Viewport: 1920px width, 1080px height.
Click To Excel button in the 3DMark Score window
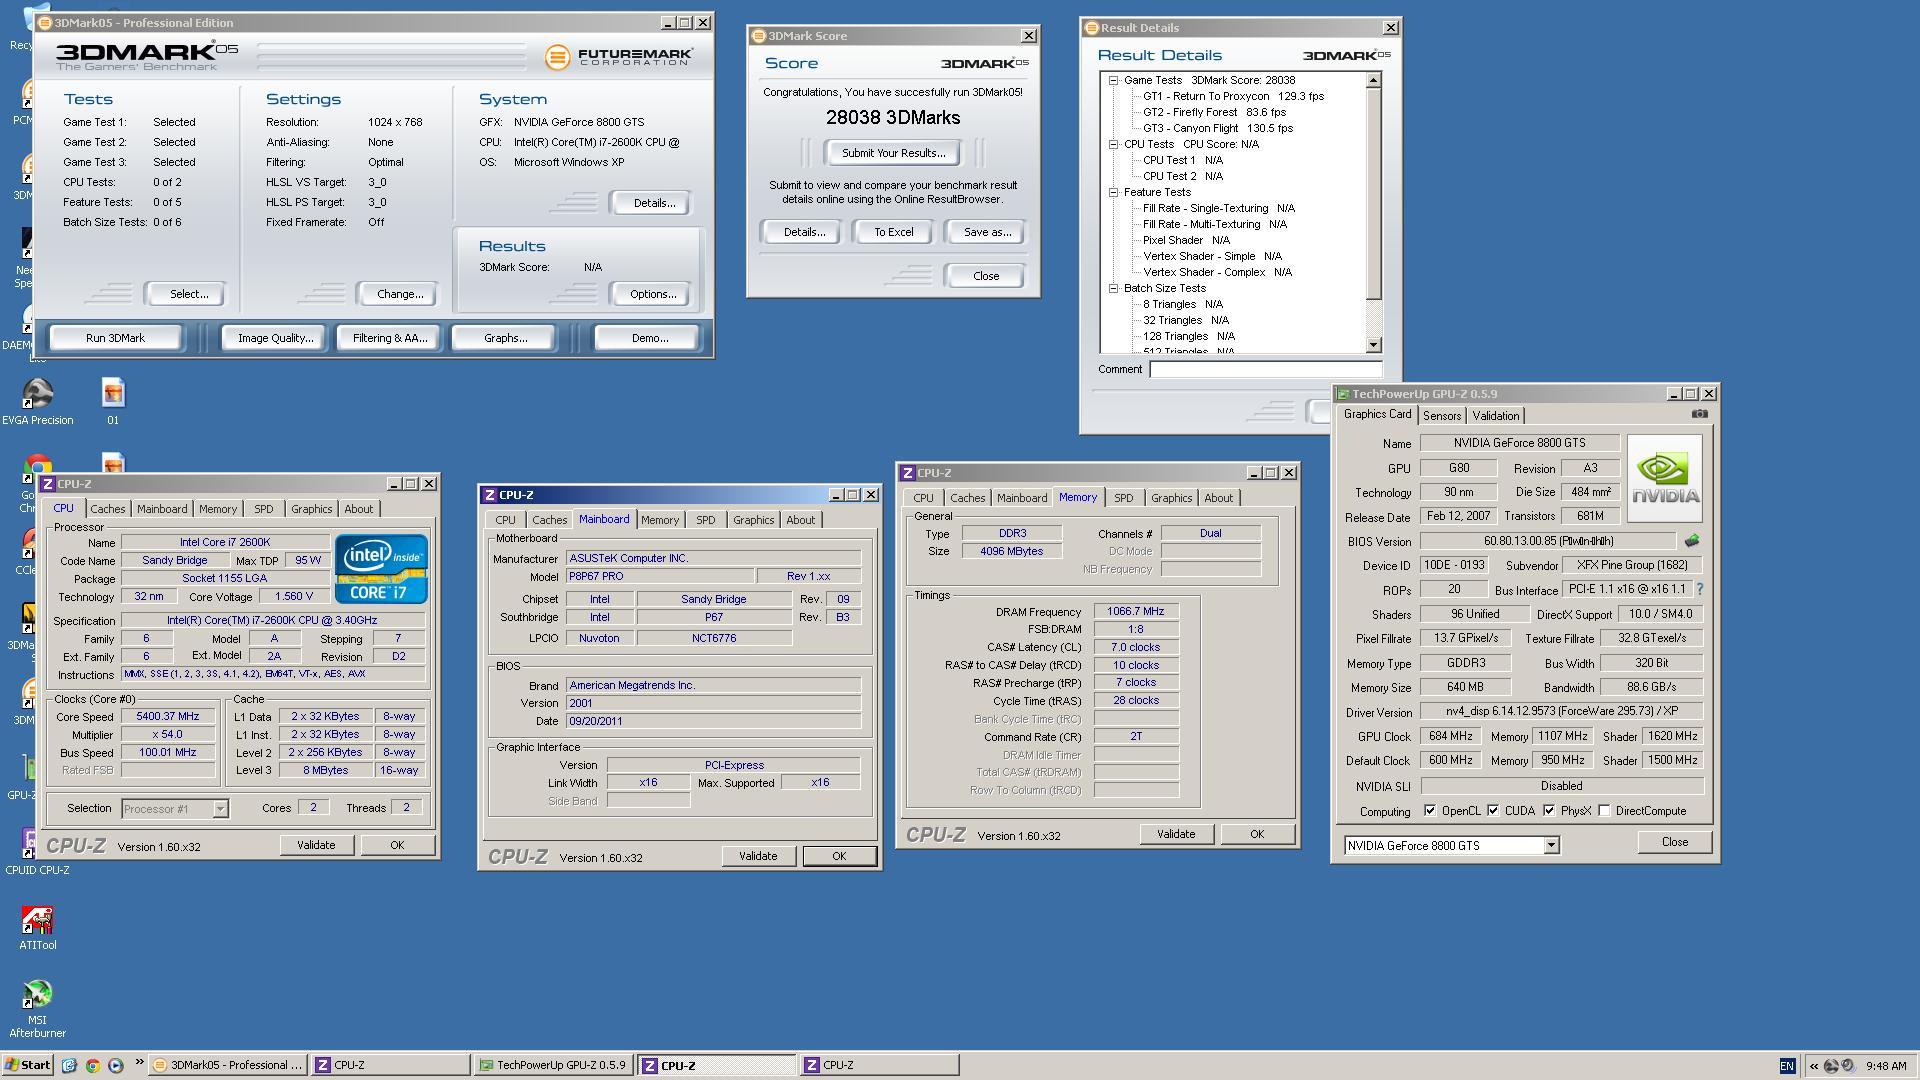(893, 232)
